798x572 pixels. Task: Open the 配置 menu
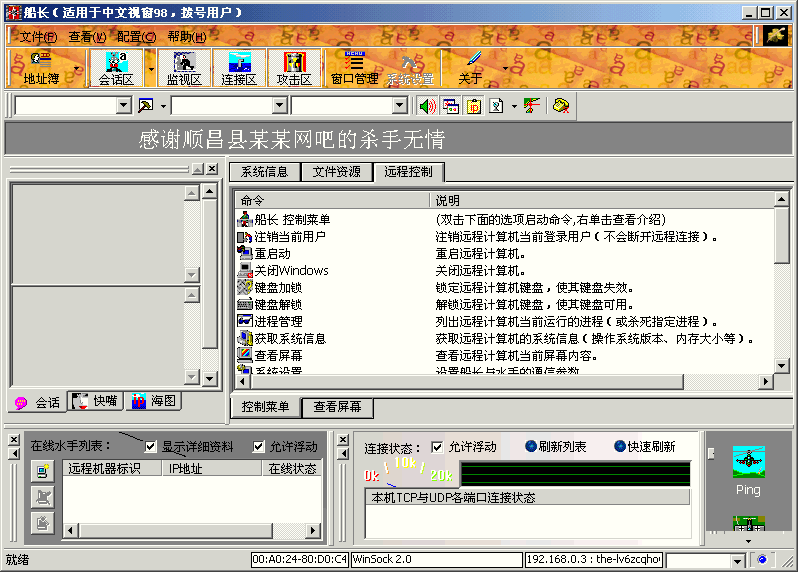(x=136, y=37)
